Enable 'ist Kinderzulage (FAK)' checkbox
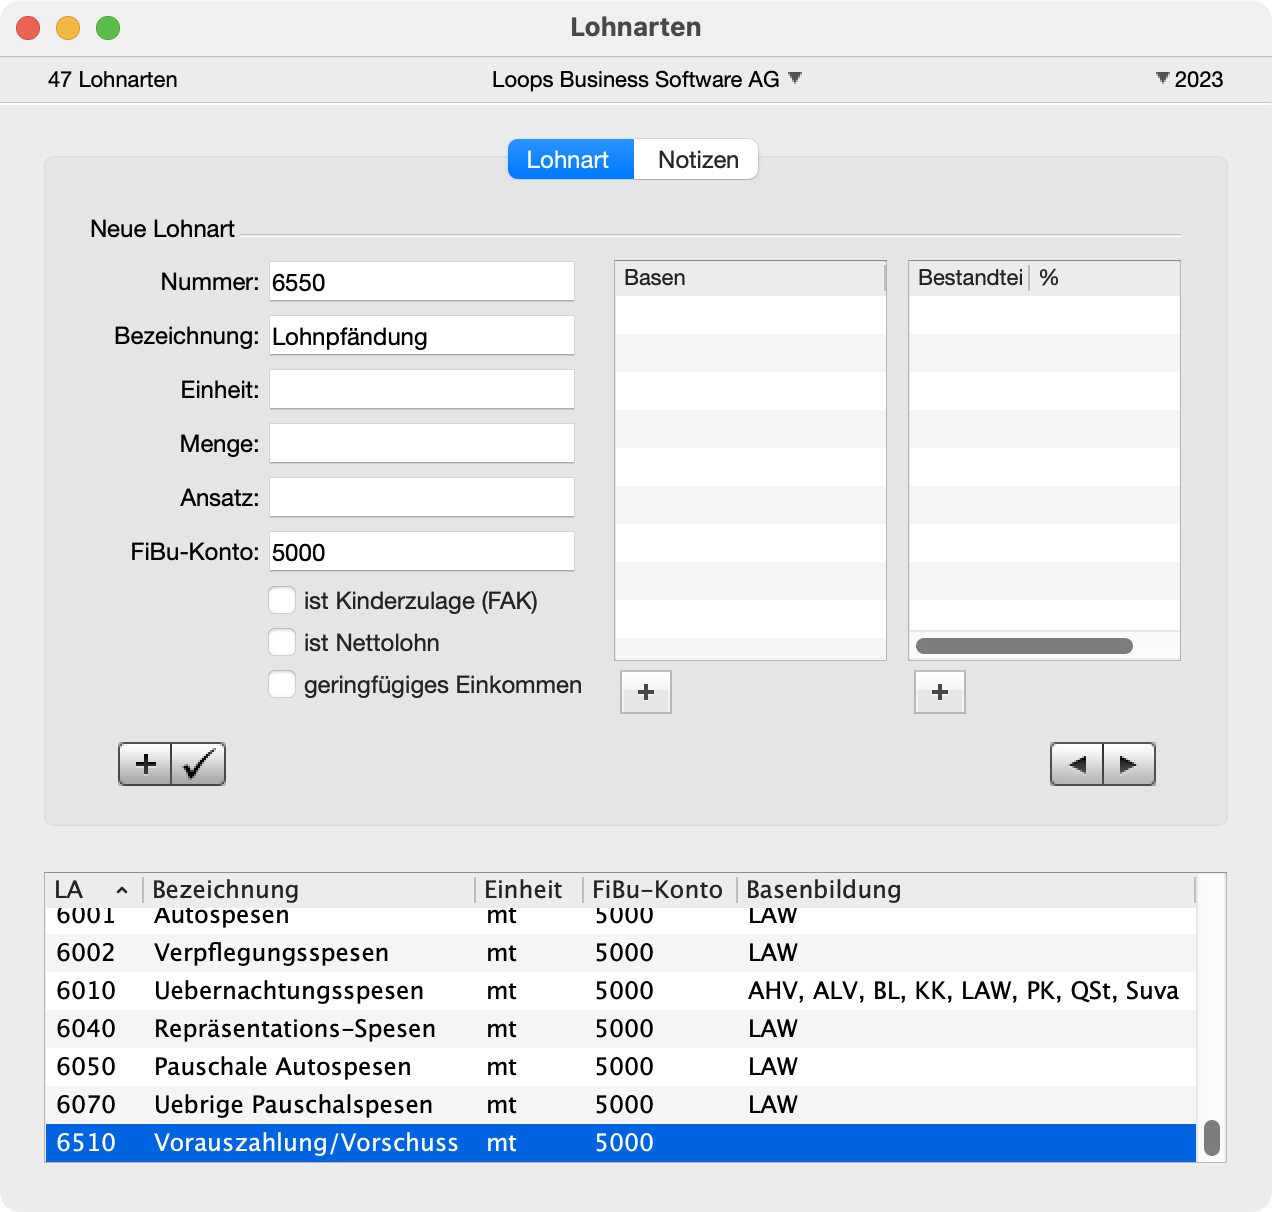This screenshot has height=1212, width=1272. pyautogui.click(x=282, y=600)
